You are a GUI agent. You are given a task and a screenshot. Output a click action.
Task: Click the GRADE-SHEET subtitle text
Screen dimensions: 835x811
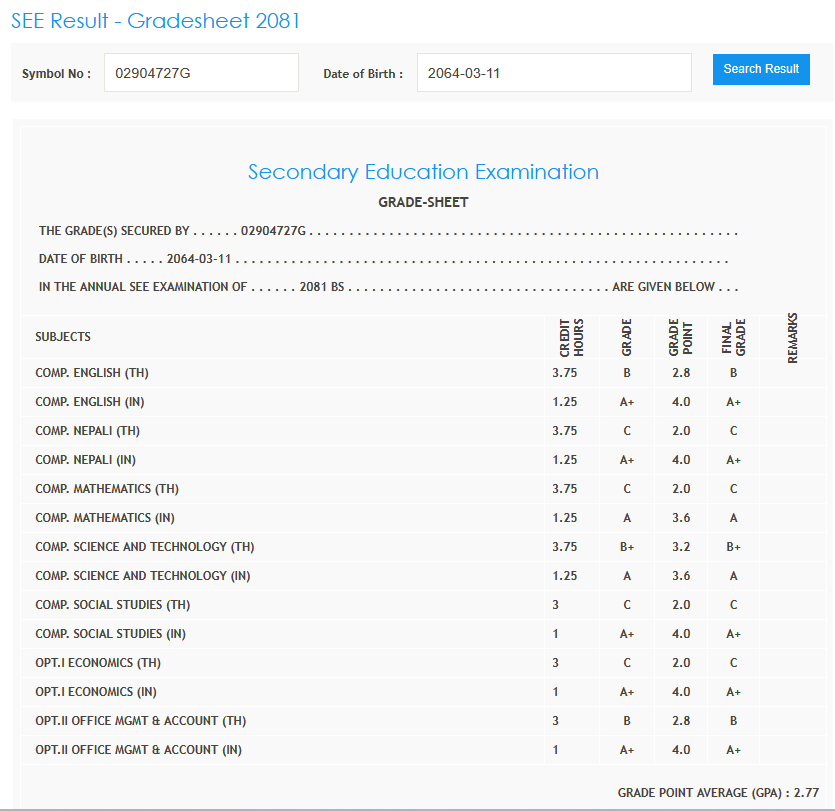pos(423,202)
